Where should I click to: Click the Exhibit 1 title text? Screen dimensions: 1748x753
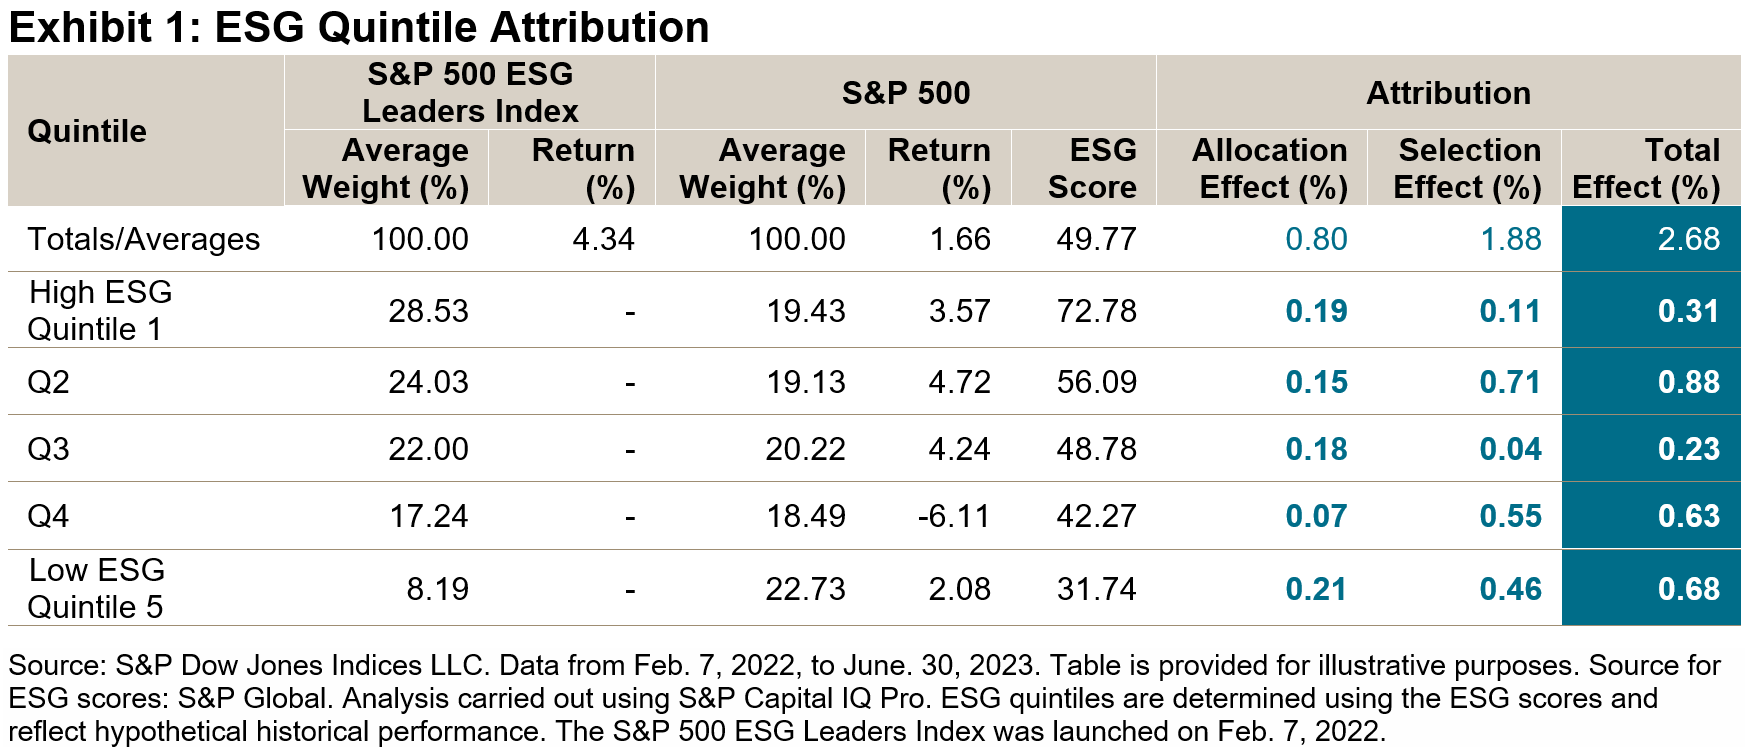coord(359,27)
